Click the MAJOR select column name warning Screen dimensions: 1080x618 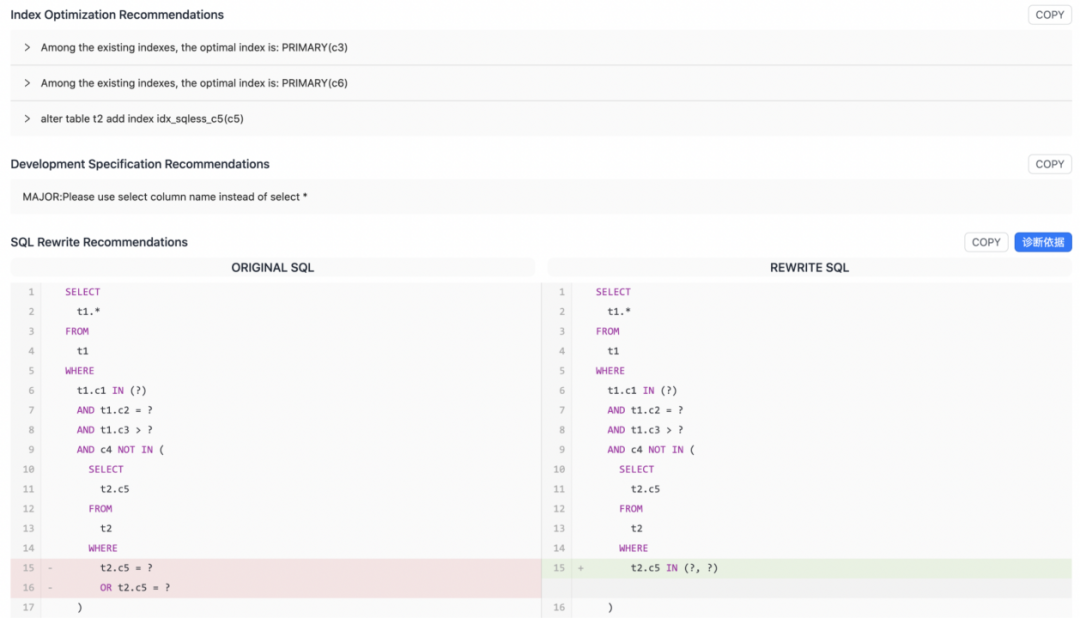pyautogui.click(x=165, y=197)
